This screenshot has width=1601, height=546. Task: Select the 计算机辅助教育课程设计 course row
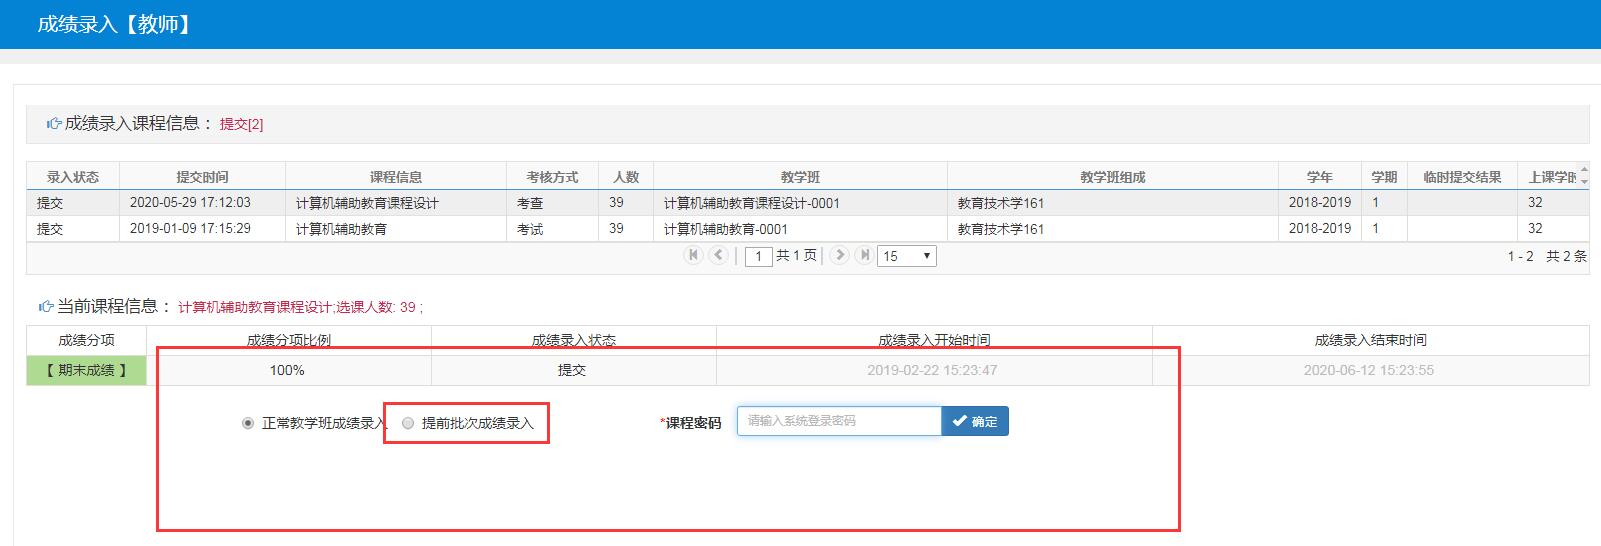click(x=367, y=203)
